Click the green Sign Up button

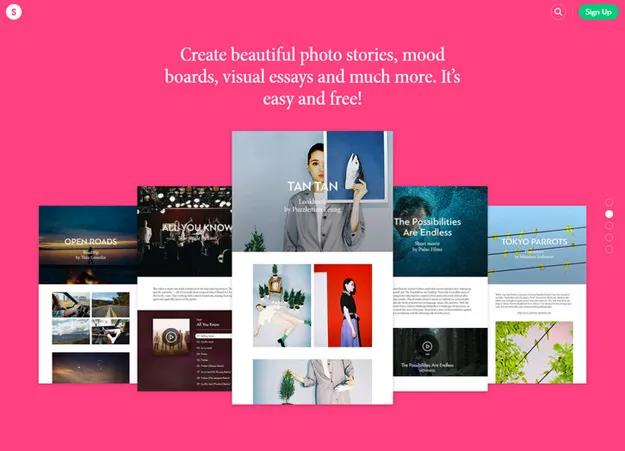[x=598, y=12]
